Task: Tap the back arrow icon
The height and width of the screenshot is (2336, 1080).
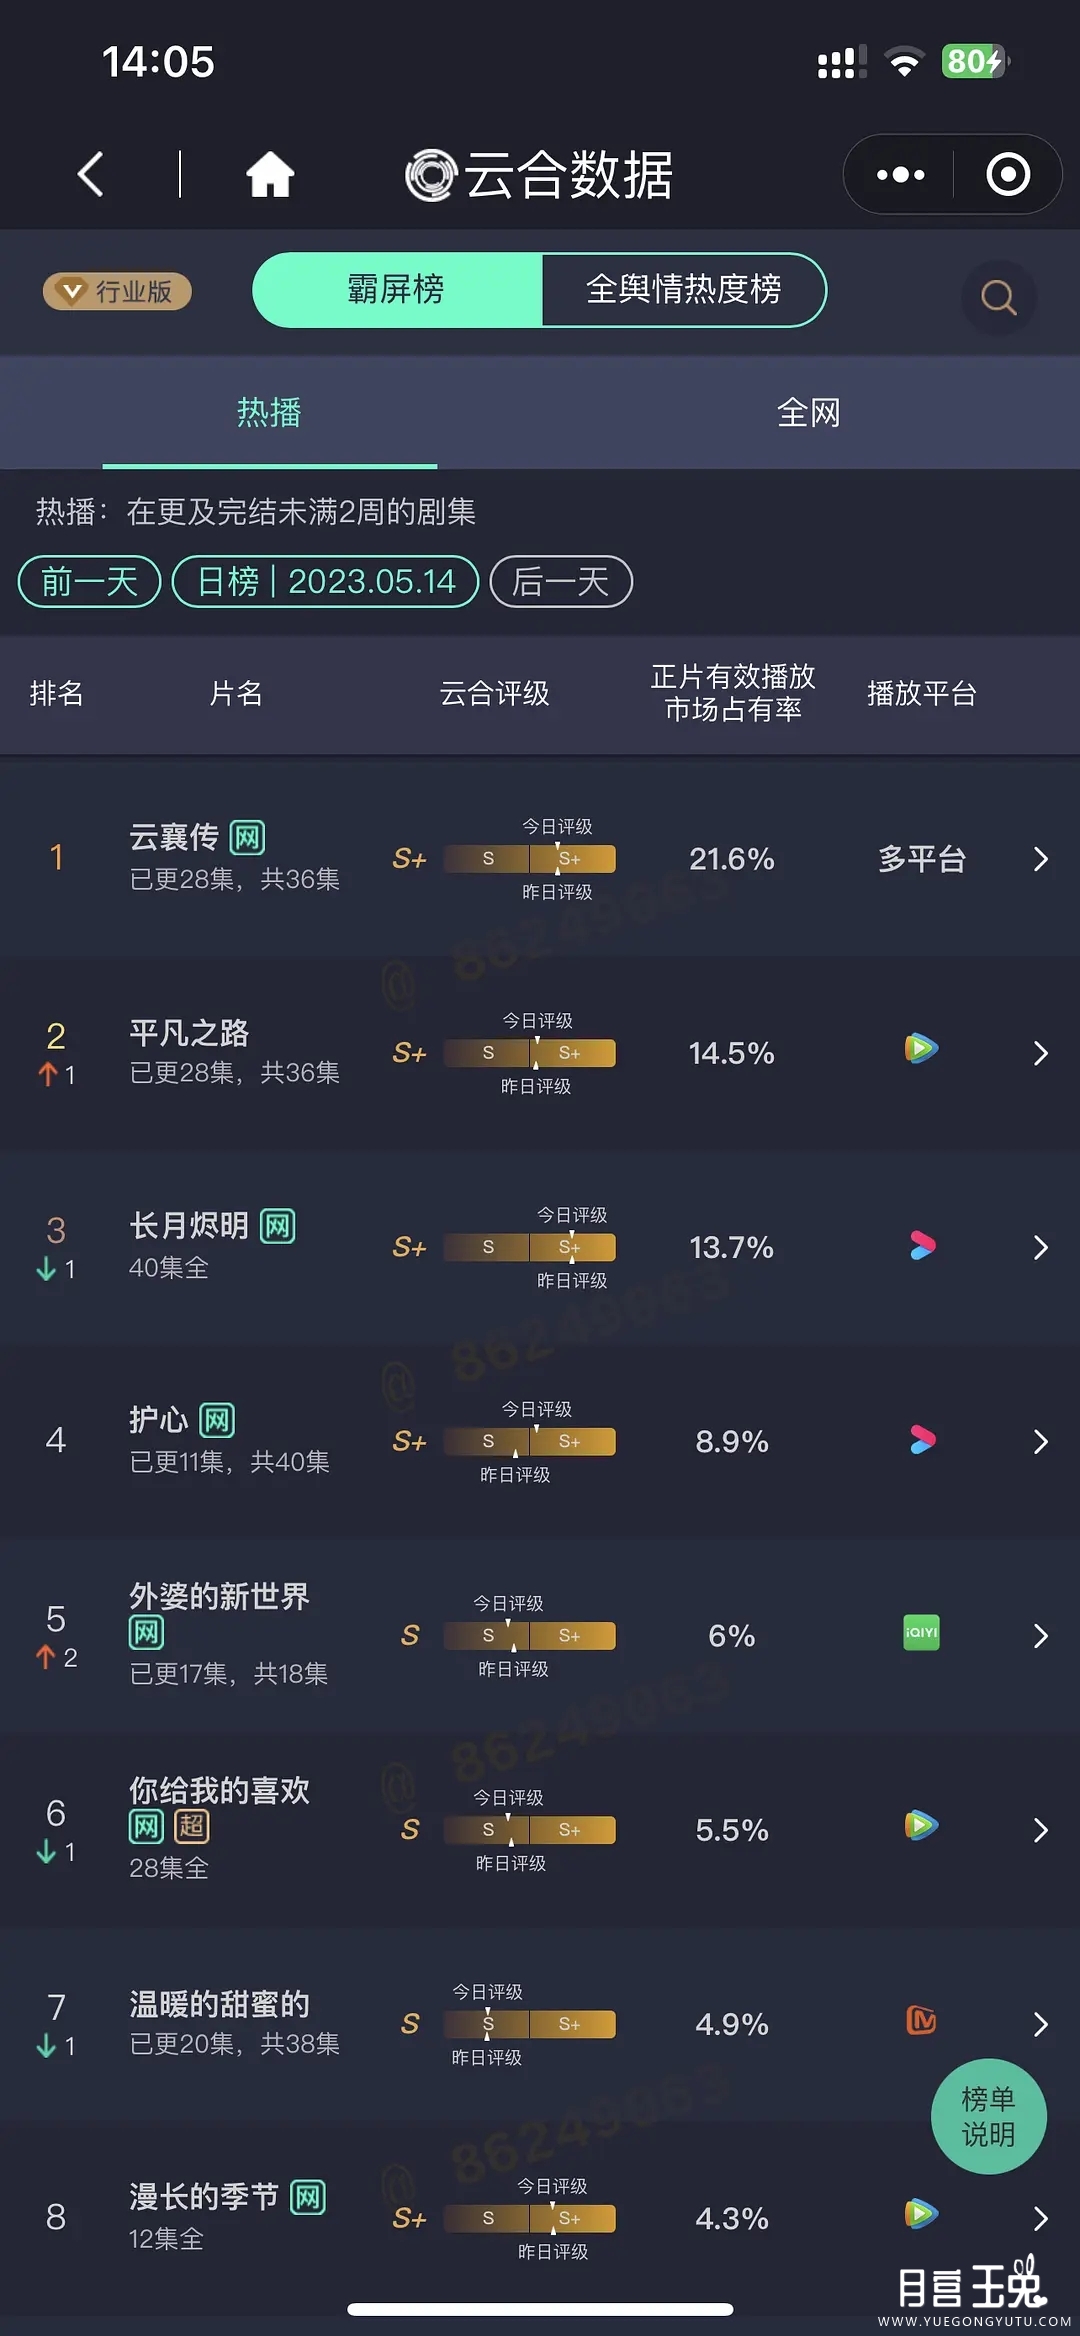Action: pos(91,175)
